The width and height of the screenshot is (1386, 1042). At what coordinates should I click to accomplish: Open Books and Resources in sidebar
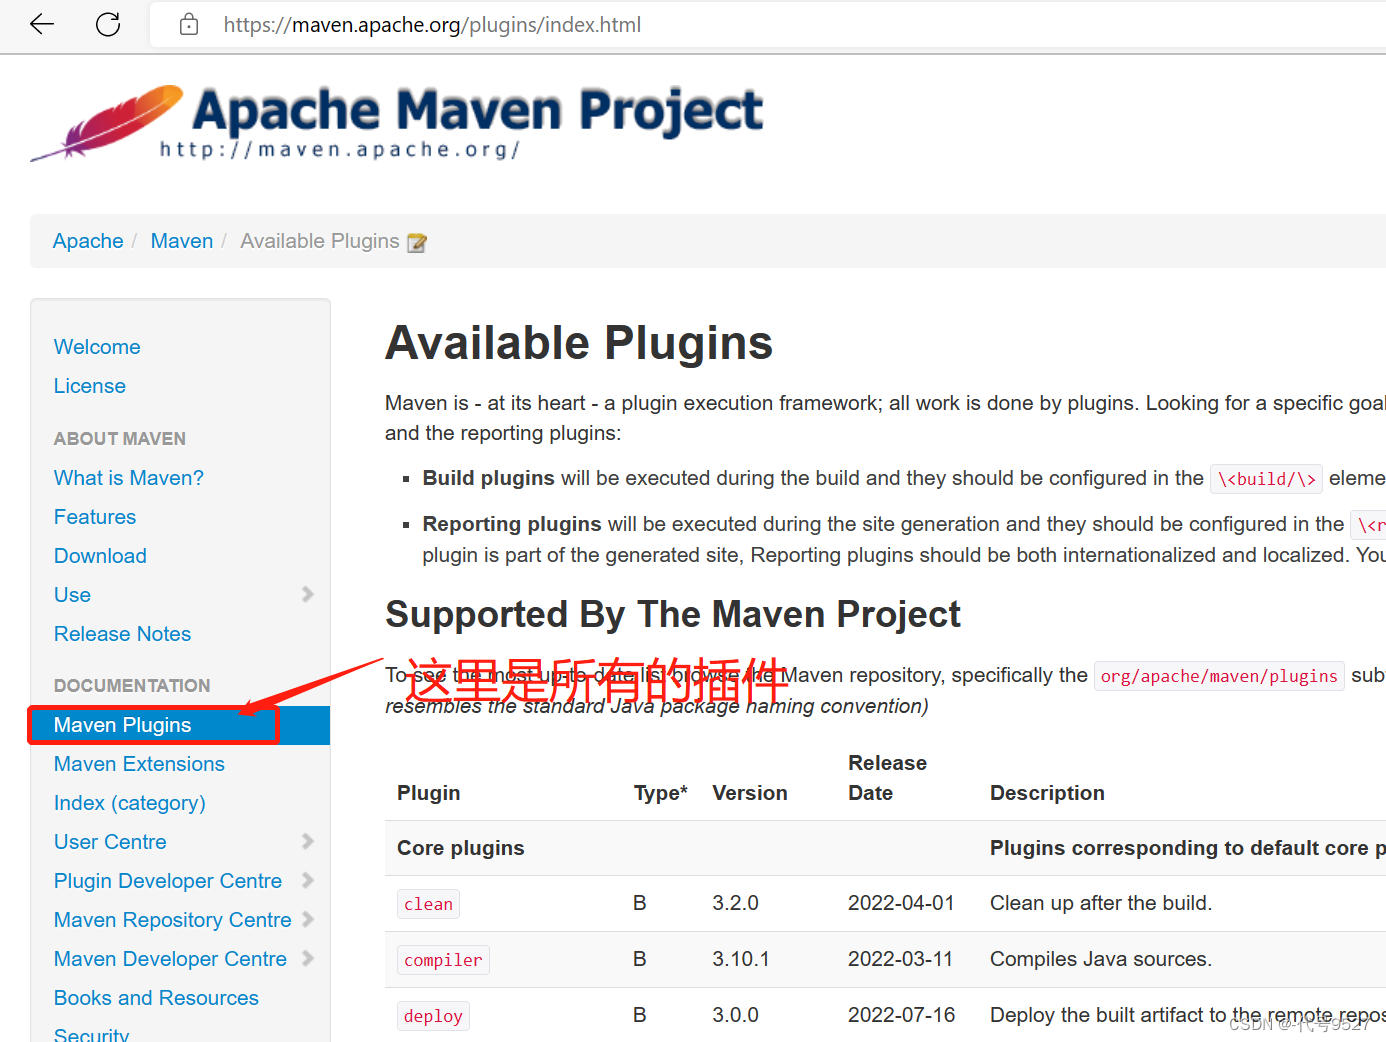156,998
